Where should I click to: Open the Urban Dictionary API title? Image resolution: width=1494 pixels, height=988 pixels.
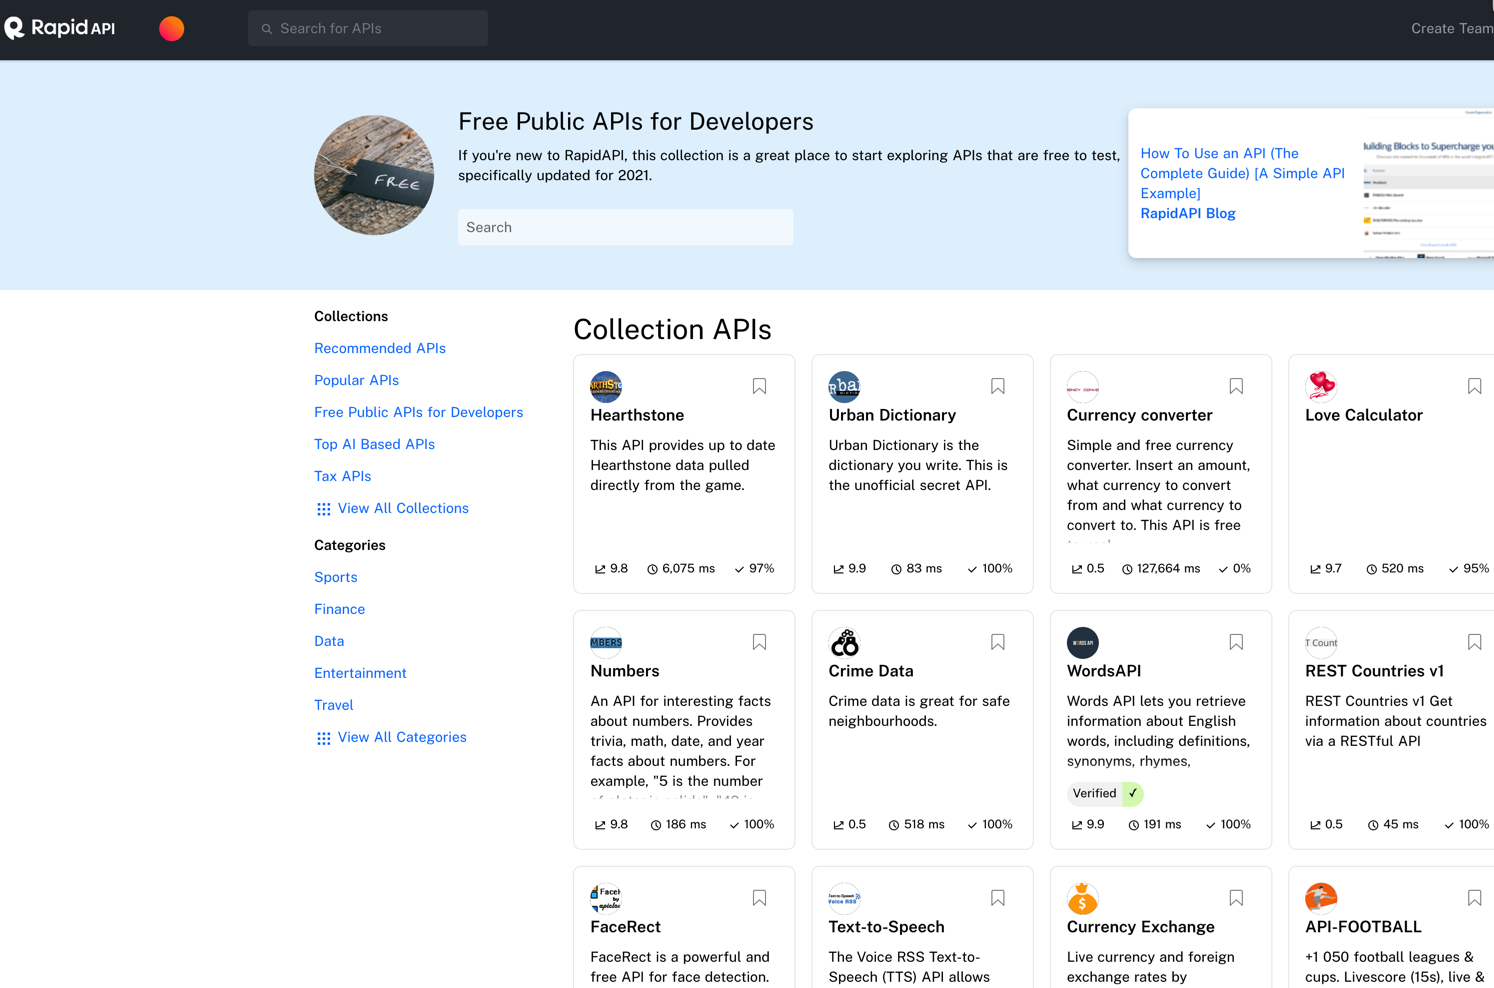click(x=892, y=415)
